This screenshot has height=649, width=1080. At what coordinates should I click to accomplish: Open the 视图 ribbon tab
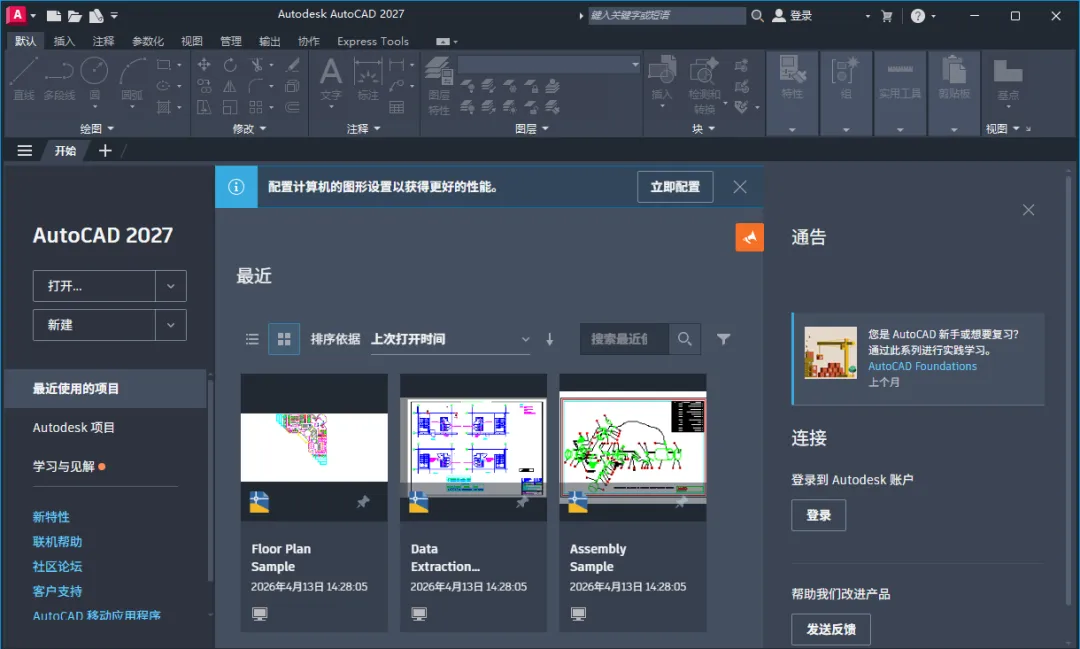coord(191,41)
